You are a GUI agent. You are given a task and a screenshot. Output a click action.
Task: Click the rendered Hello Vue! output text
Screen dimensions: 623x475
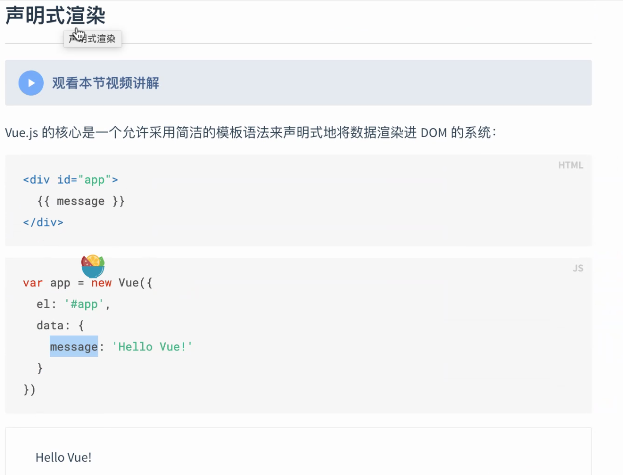pos(63,457)
